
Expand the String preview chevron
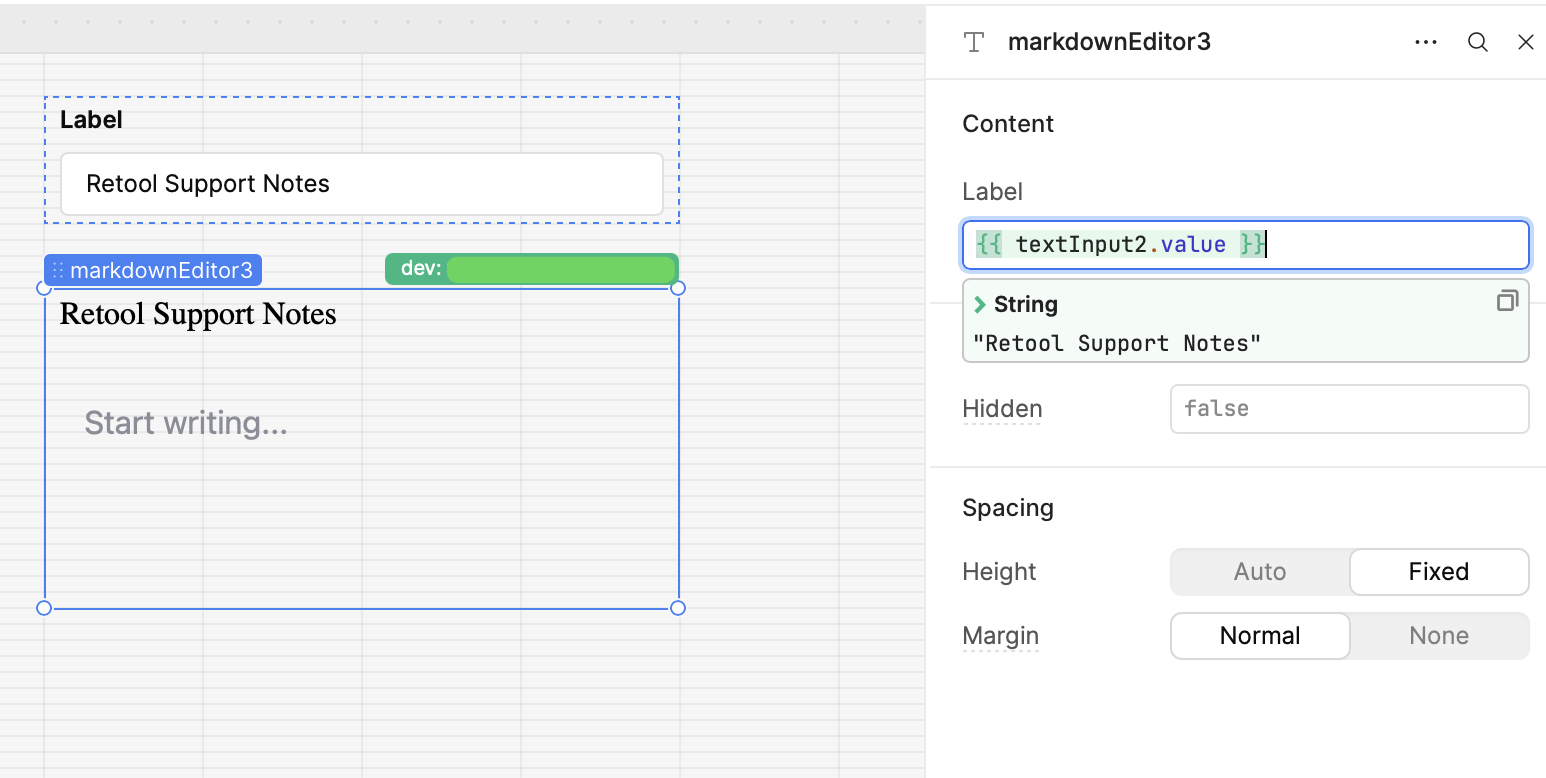[980, 305]
